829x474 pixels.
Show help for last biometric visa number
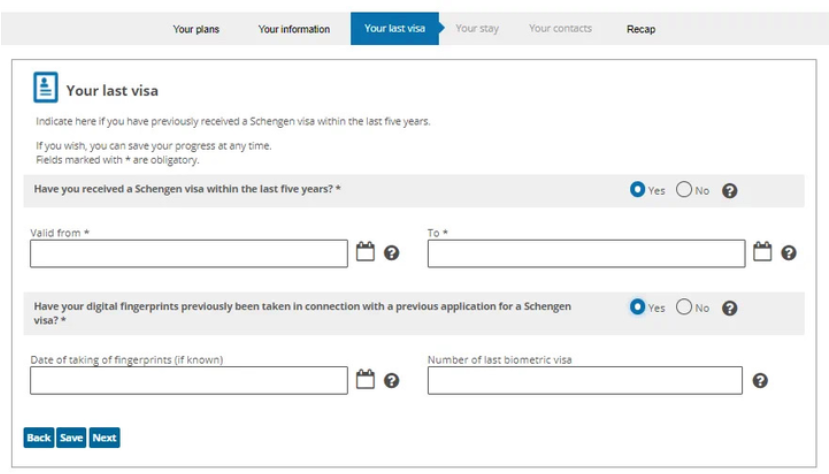point(760,380)
